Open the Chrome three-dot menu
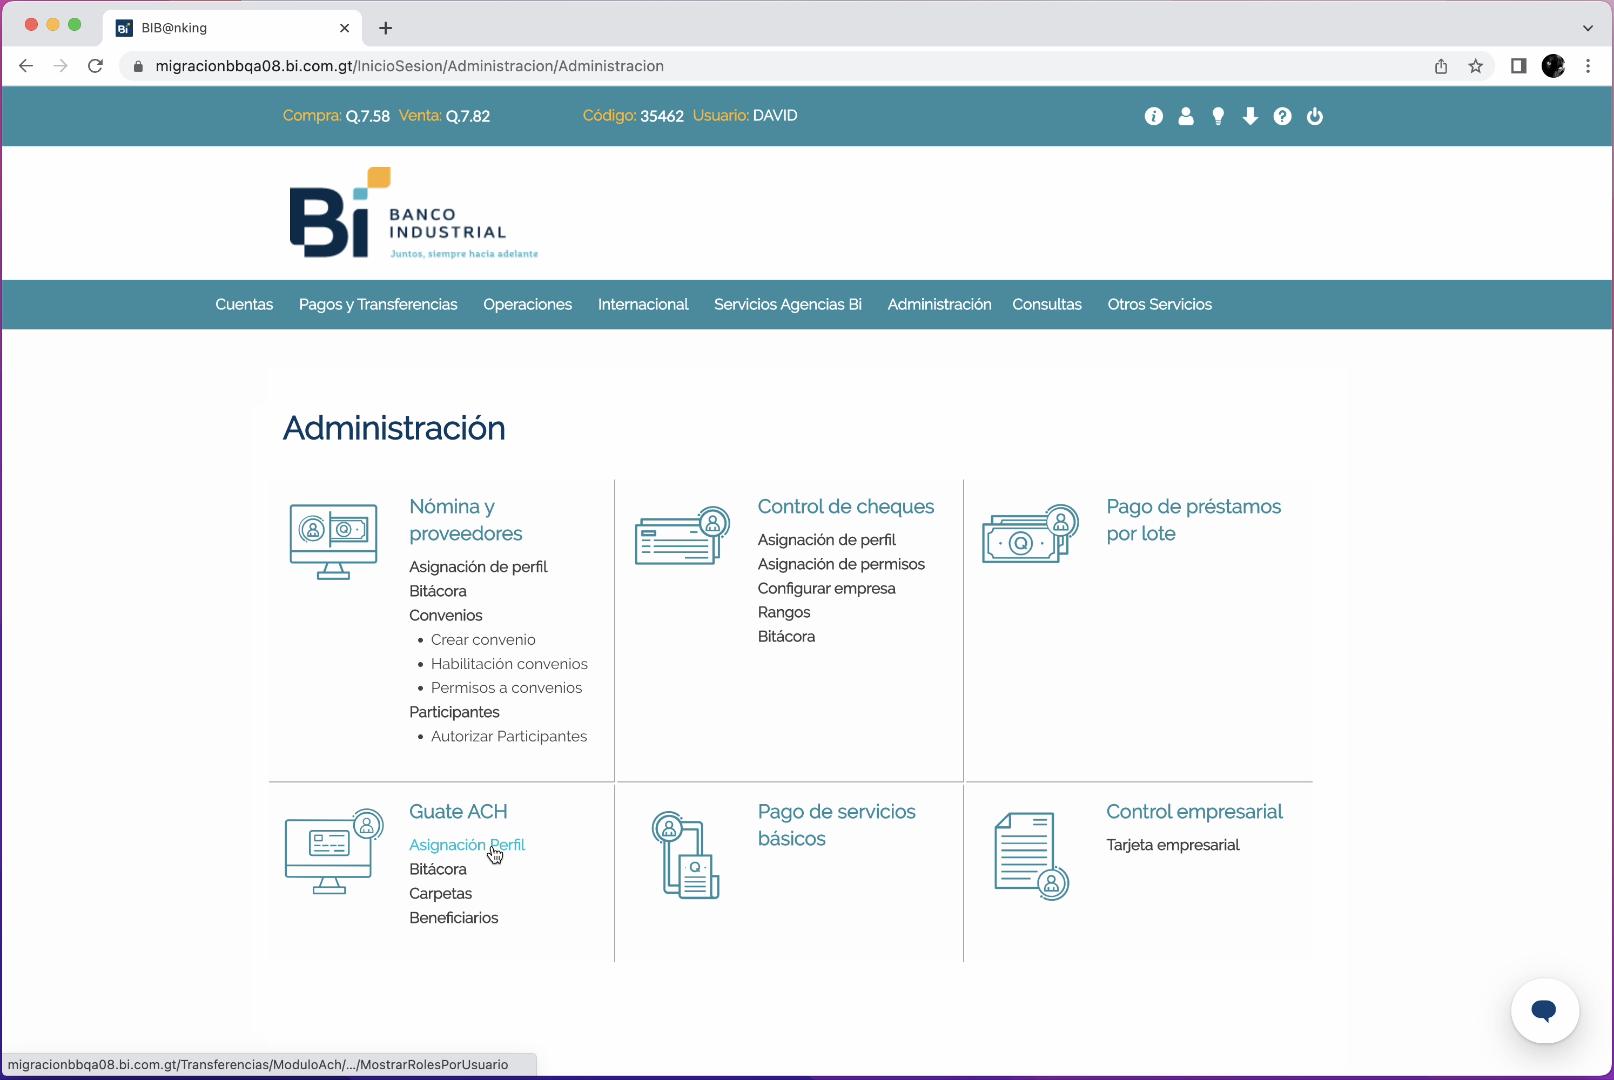The height and width of the screenshot is (1080, 1614). 1588,66
